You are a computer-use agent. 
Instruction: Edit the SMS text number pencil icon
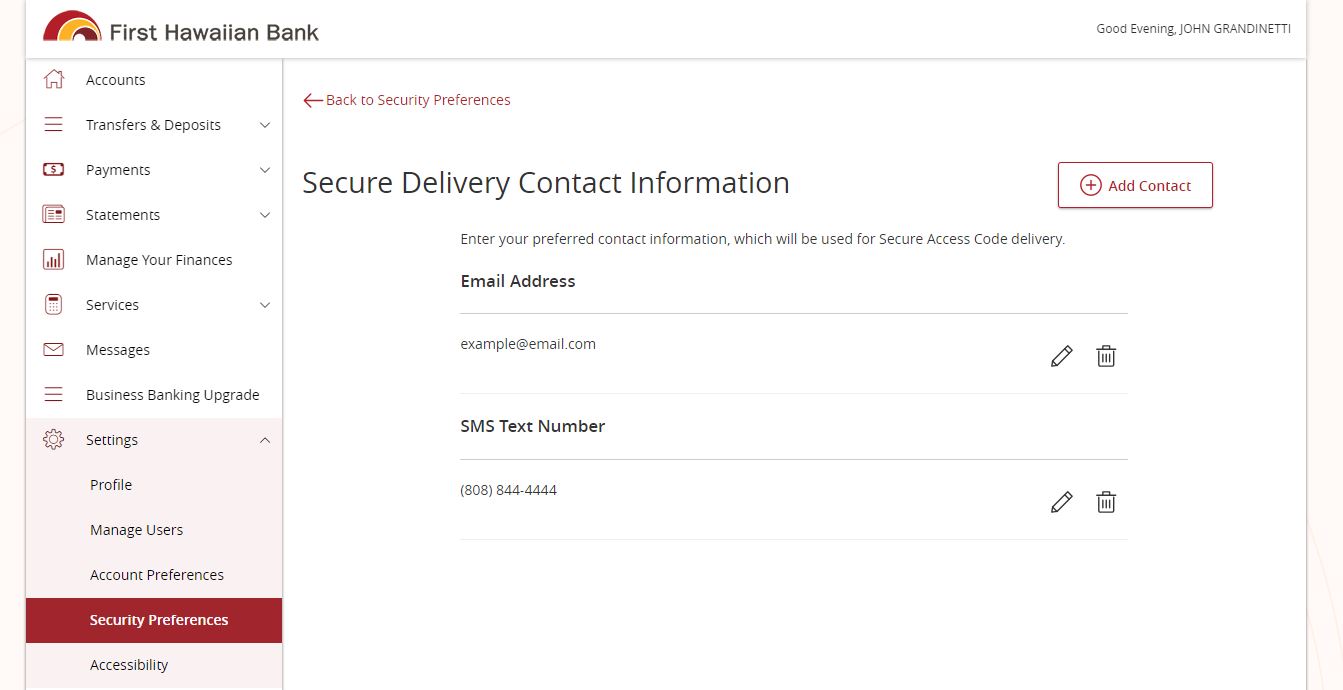pyautogui.click(x=1062, y=502)
